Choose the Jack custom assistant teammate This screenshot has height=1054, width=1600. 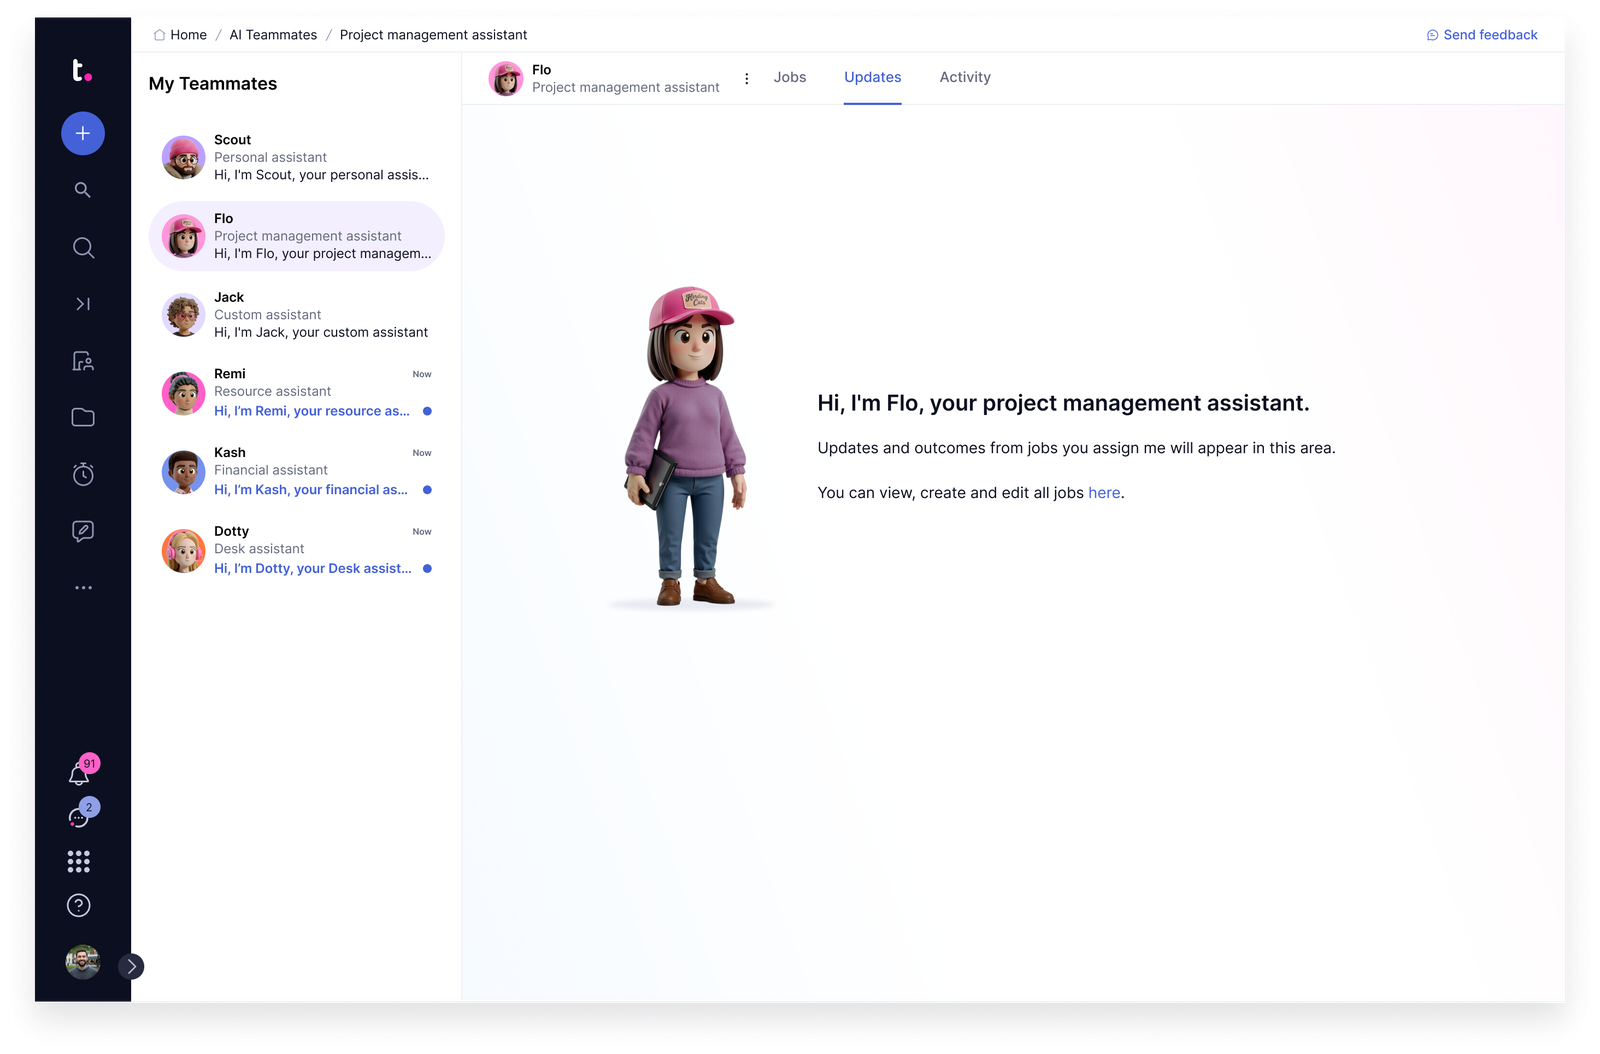pyautogui.click(x=297, y=315)
